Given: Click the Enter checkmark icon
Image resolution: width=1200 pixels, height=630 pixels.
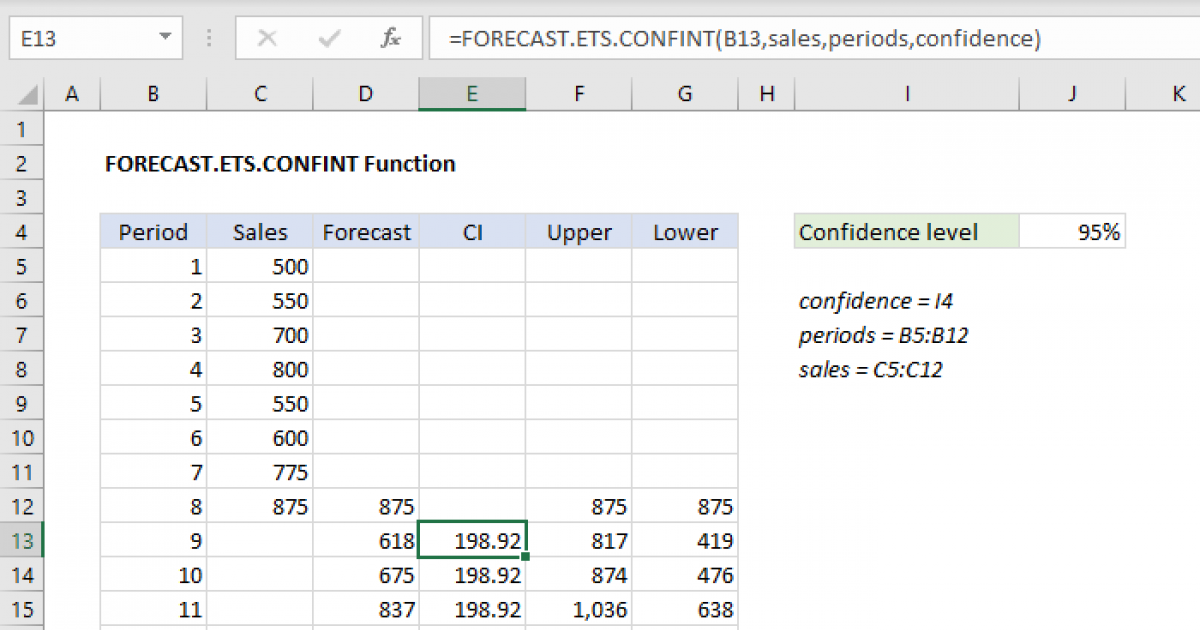Looking at the screenshot, I should [x=328, y=38].
